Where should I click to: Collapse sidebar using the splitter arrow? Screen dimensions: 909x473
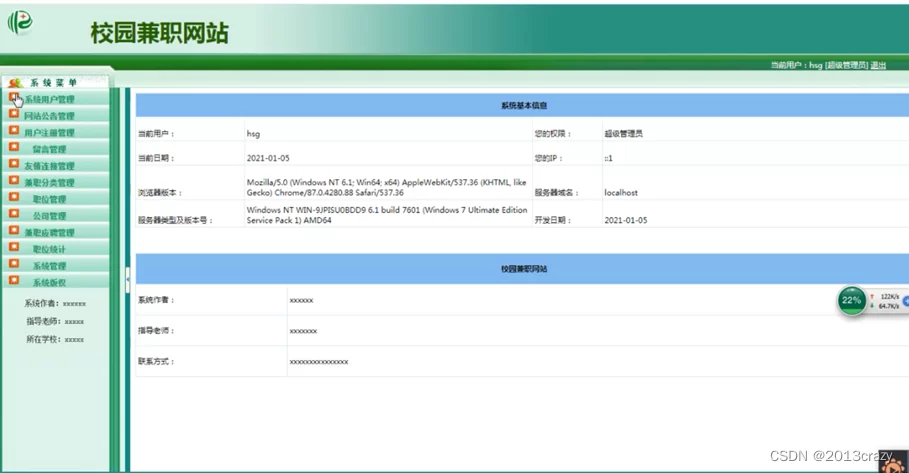127,279
